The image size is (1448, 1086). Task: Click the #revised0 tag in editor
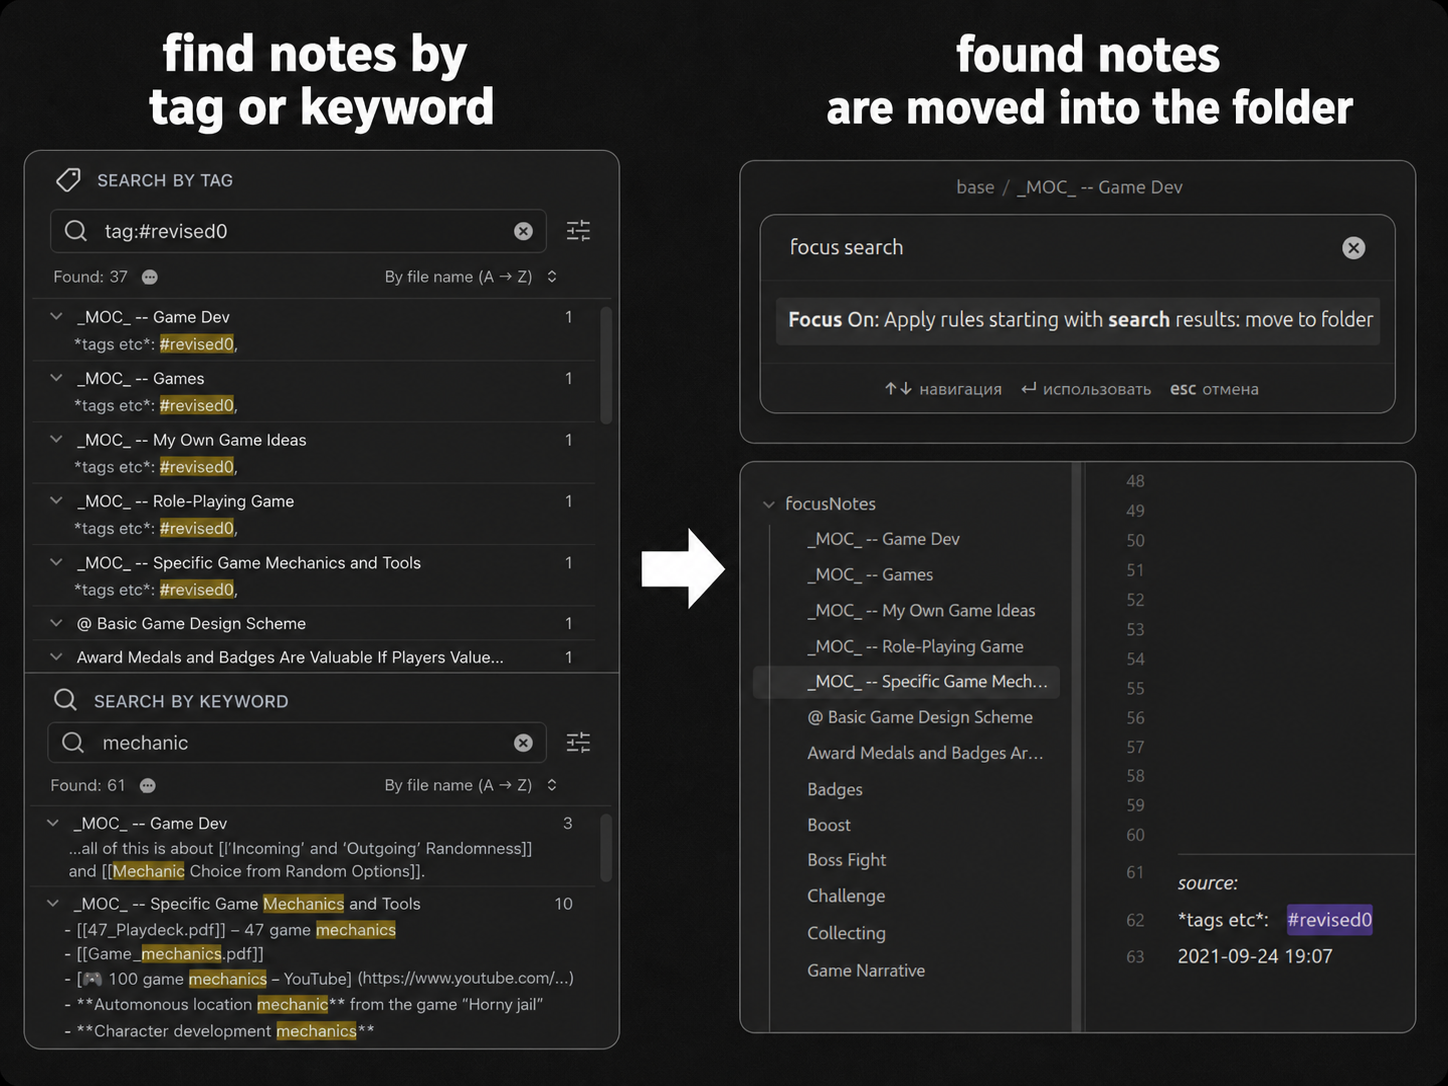click(1329, 920)
